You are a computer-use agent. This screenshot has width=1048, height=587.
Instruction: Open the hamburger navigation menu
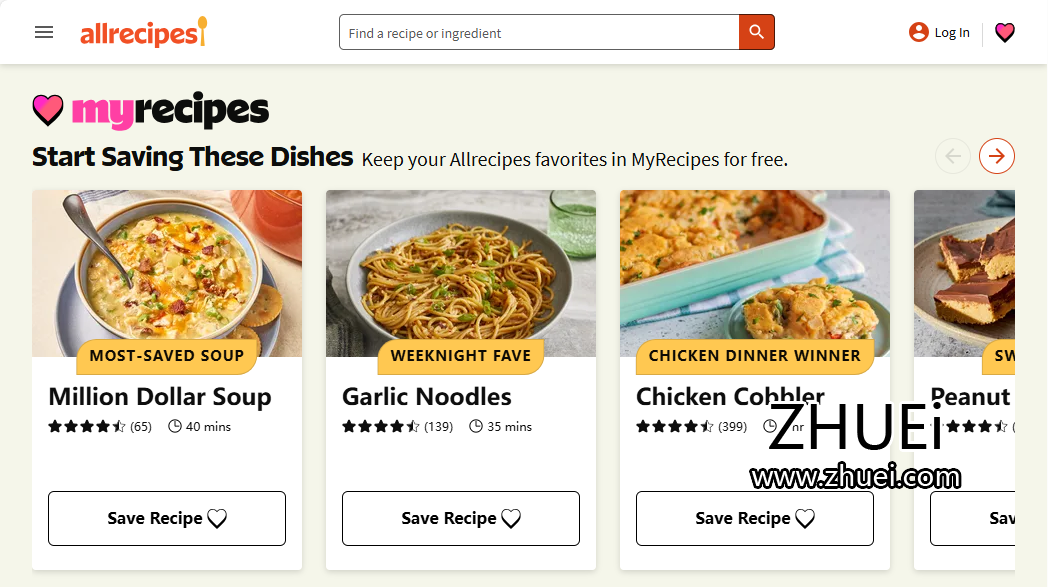click(x=43, y=31)
